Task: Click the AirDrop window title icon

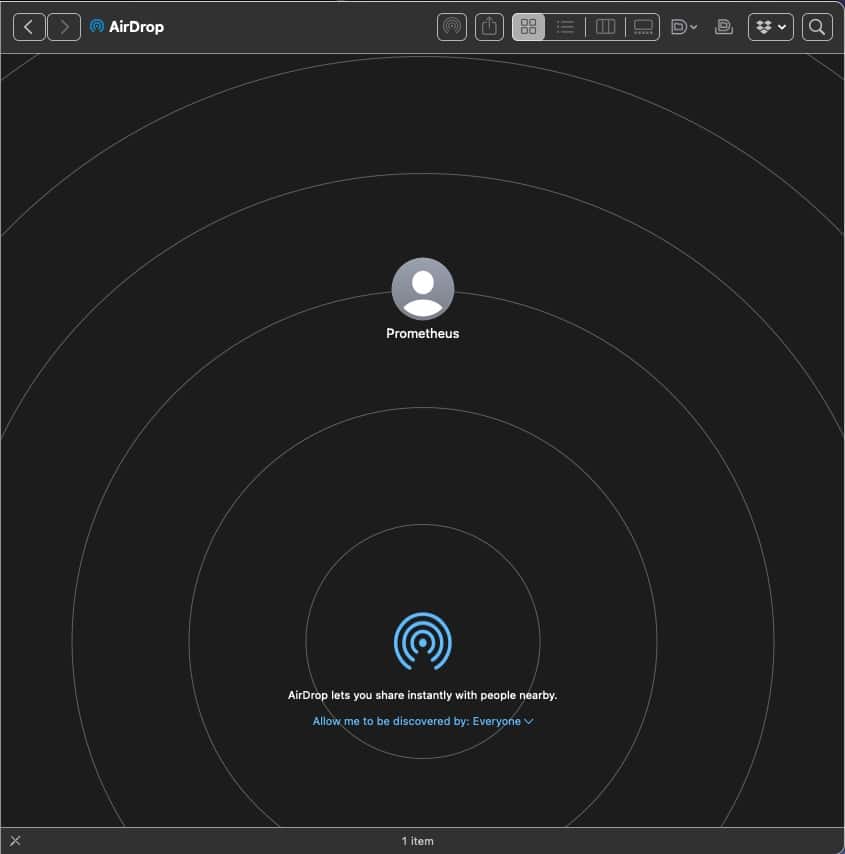Action: [97, 27]
